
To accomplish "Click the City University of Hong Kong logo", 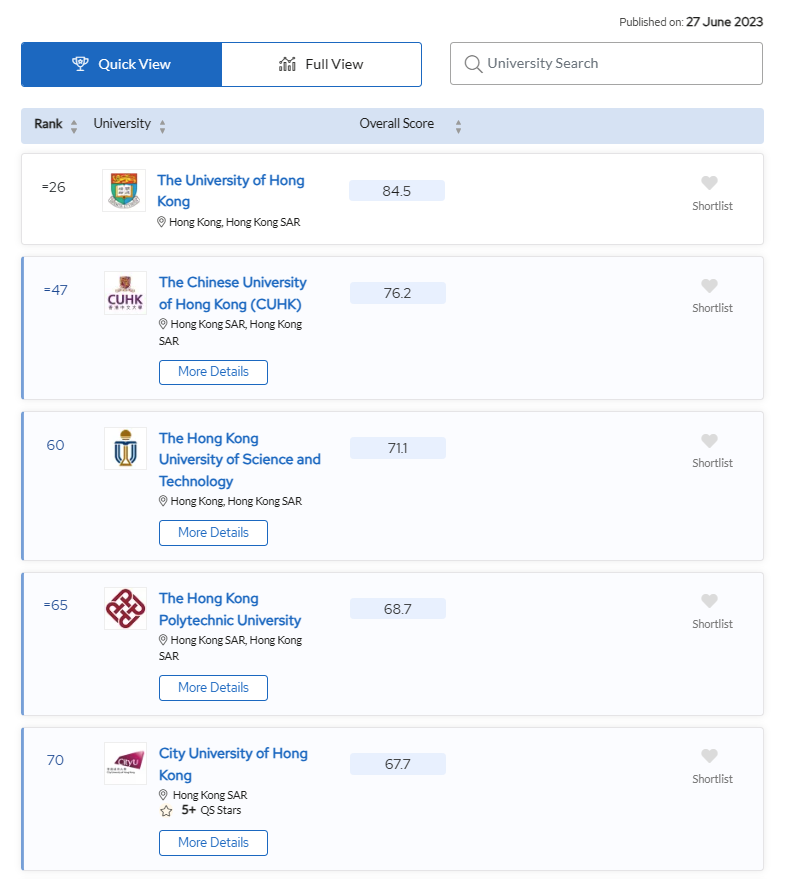I will [x=125, y=763].
